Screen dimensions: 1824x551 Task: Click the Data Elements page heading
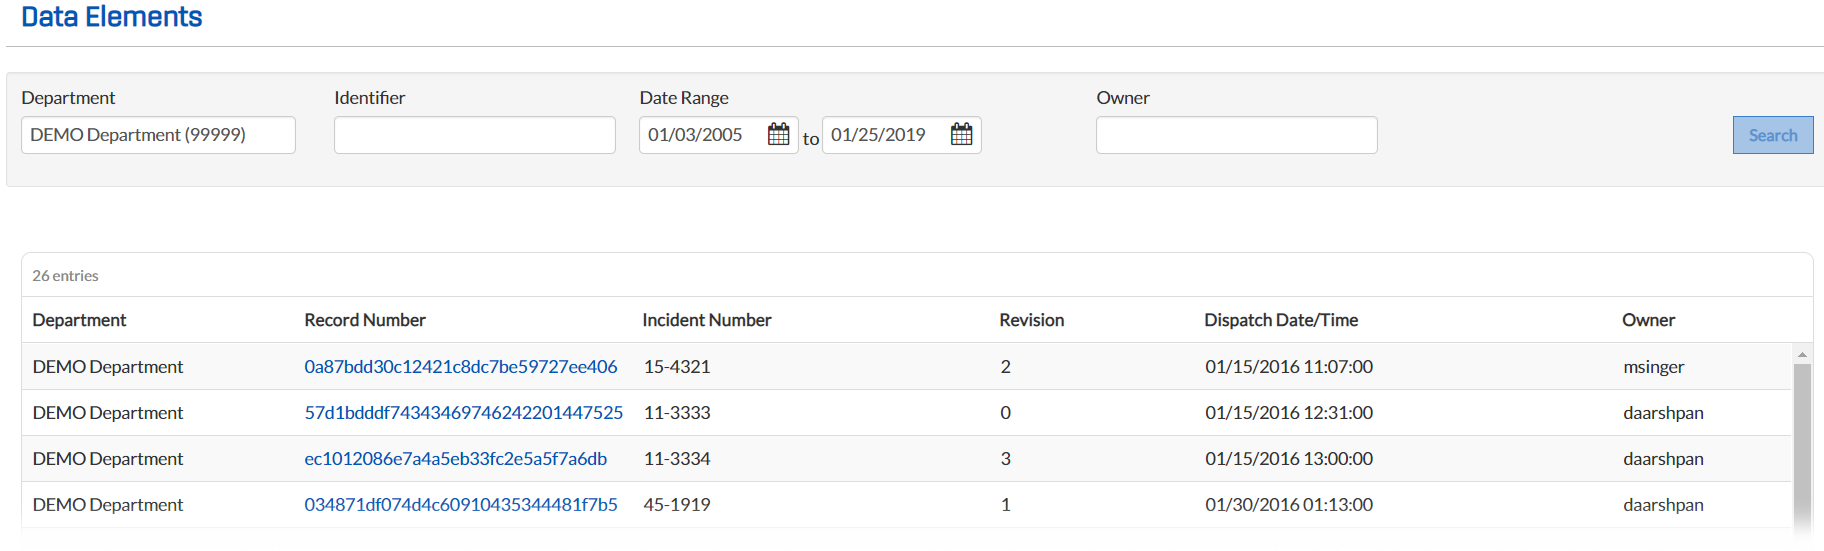point(112,17)
